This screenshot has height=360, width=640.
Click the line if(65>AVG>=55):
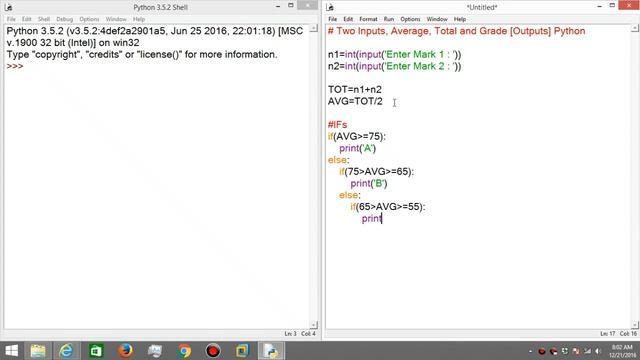point(388,207)
